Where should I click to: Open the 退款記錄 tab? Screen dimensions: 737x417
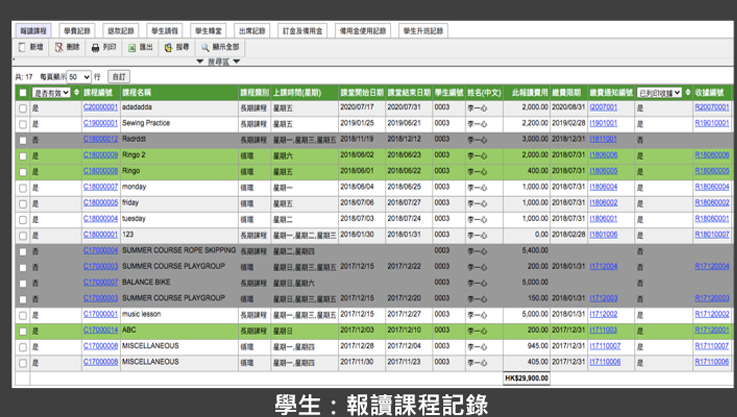121,31
